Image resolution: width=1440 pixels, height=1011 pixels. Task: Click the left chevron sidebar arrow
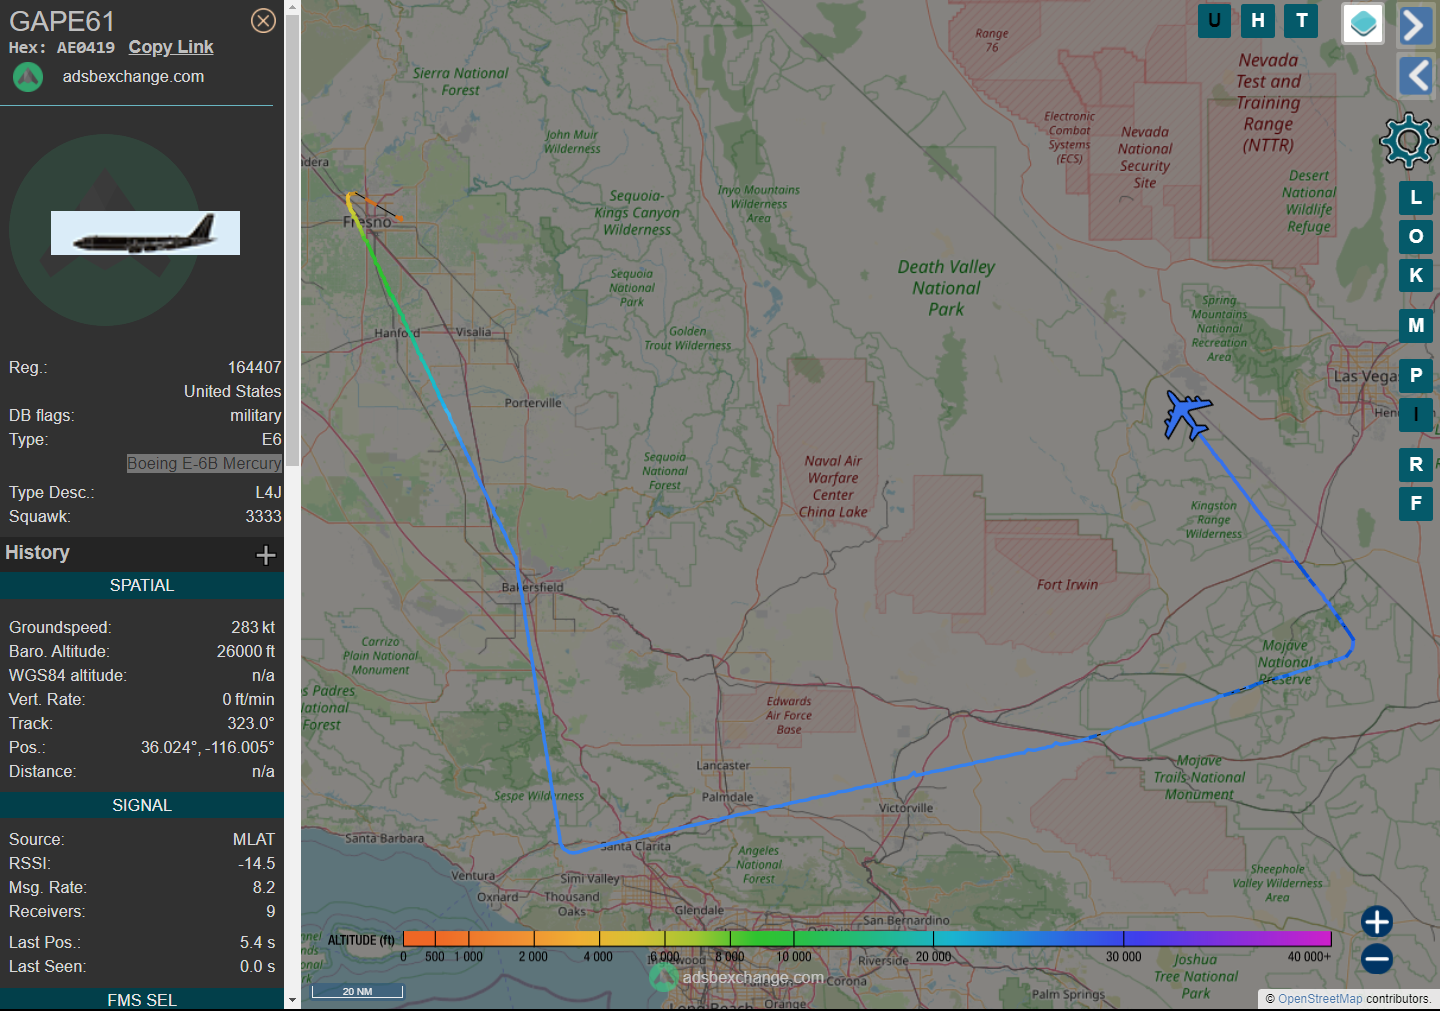1415,75
